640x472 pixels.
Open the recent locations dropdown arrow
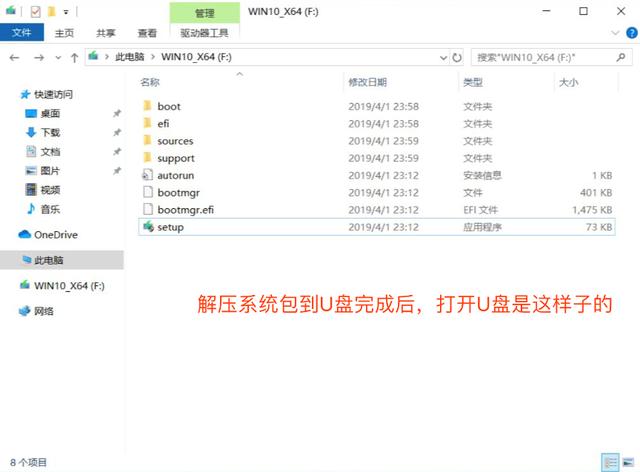click(58, 58)
